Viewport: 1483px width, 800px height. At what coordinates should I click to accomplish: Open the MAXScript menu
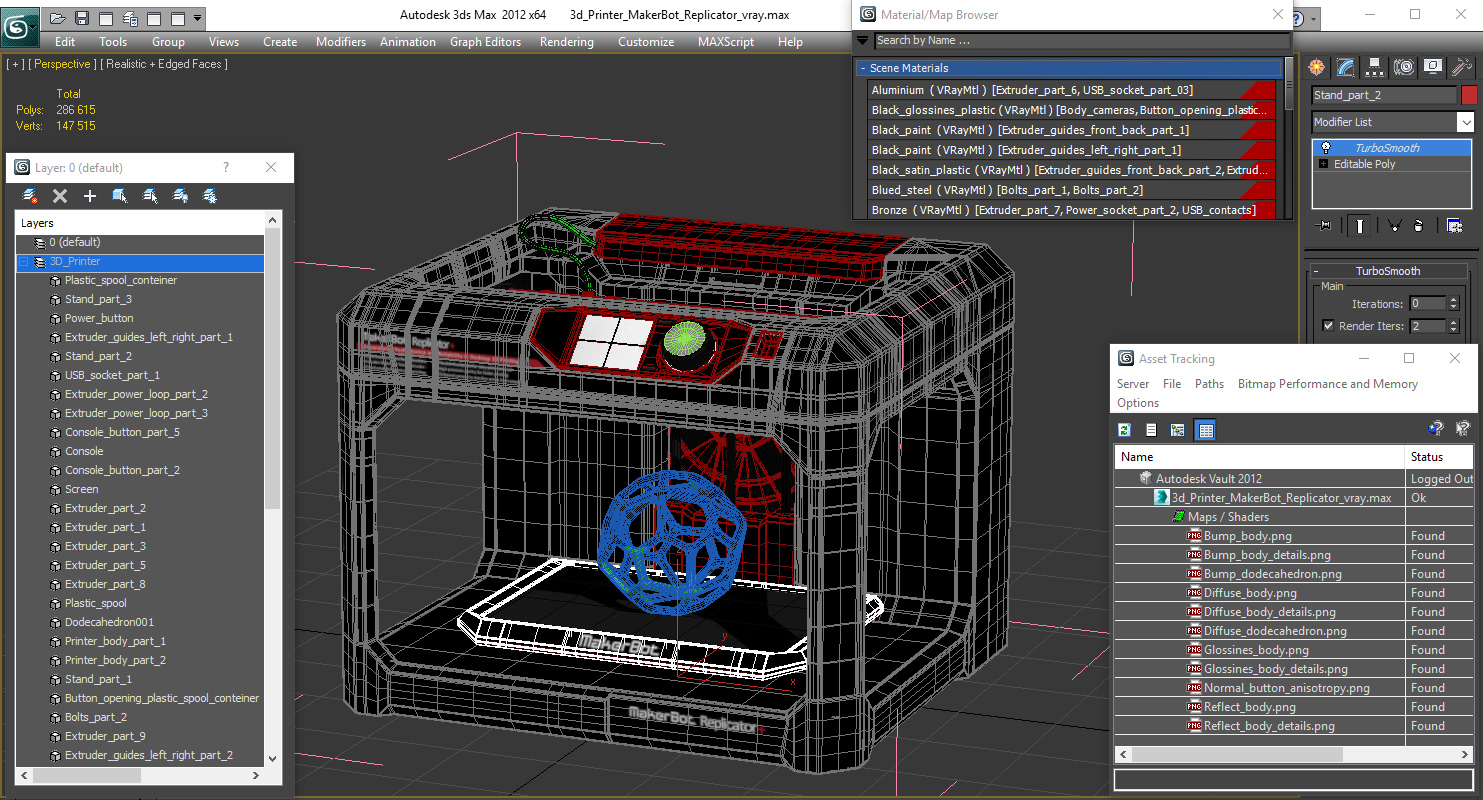(x=726, y=42)
